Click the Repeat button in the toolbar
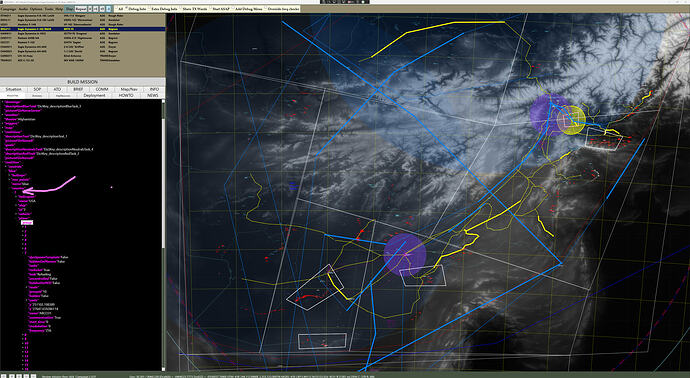 tap(81, 9)
